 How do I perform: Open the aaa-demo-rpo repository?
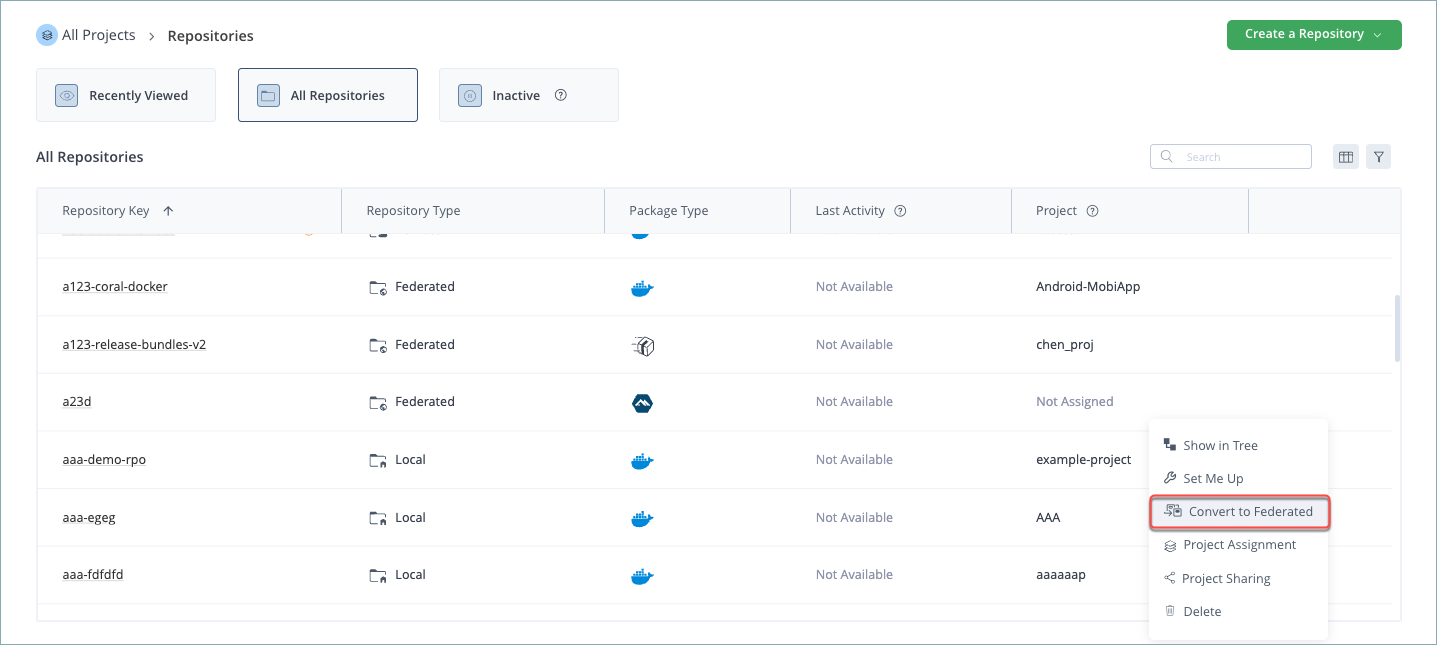pos(104,460)
